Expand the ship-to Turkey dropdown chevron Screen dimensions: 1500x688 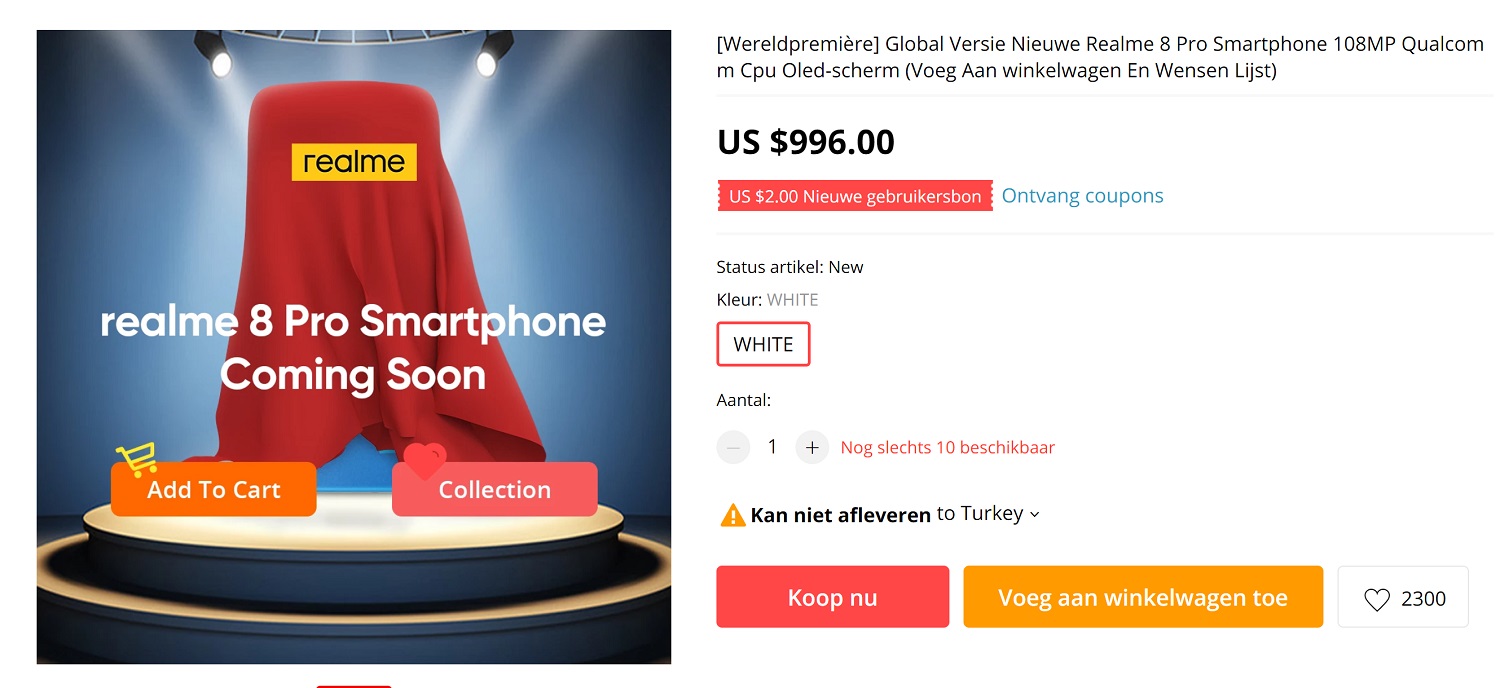point(1034,514)
